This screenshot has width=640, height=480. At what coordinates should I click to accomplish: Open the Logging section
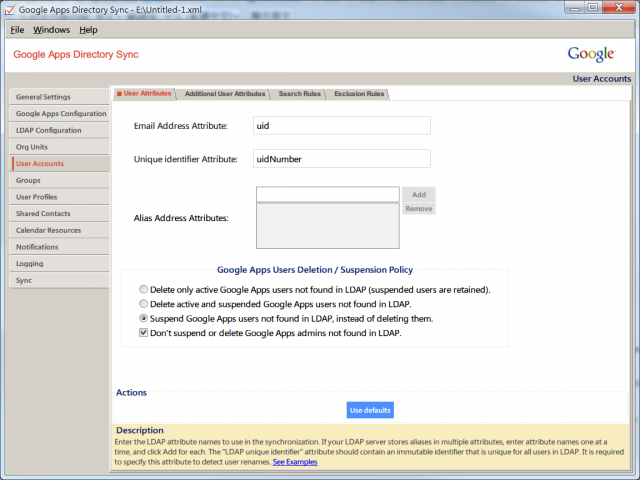coord(60,264)
